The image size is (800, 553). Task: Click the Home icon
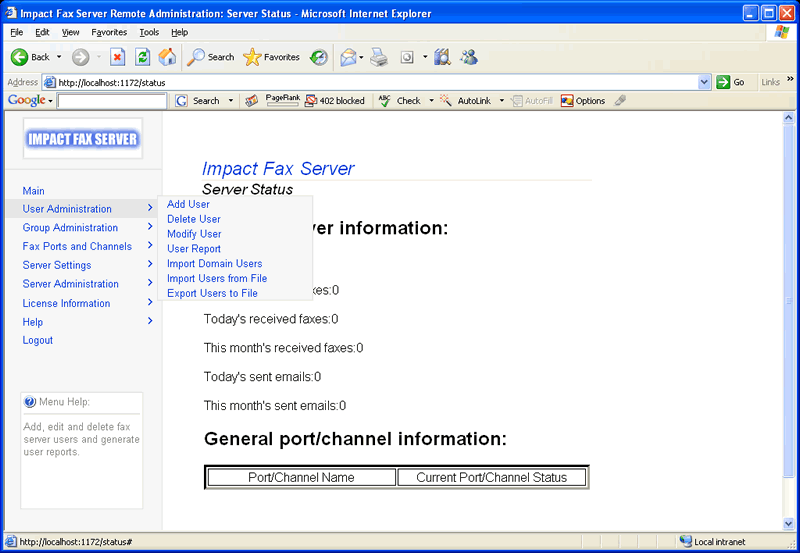click(x=167, y=57)
